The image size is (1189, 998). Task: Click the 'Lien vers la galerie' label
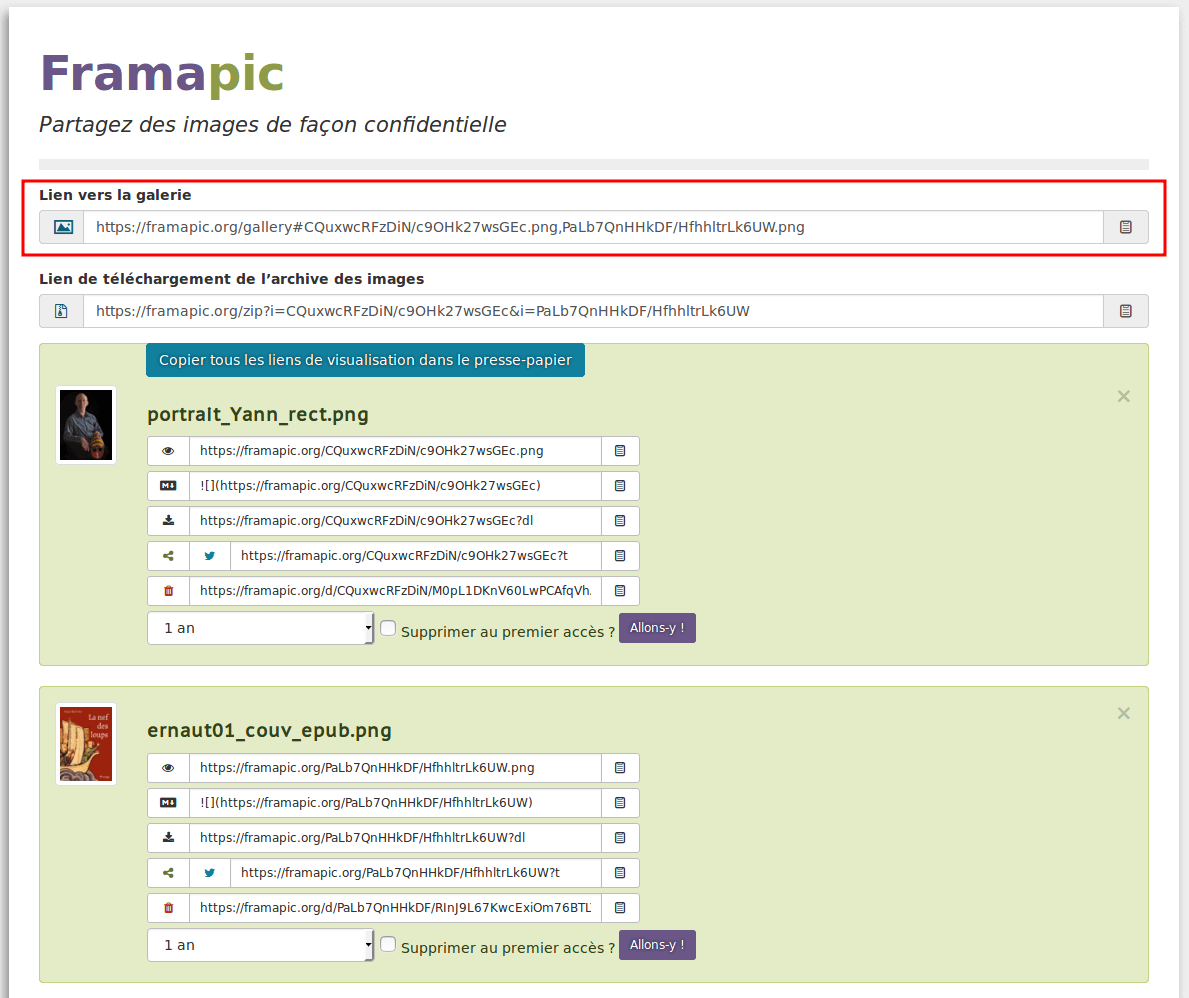tap(115, 195)
